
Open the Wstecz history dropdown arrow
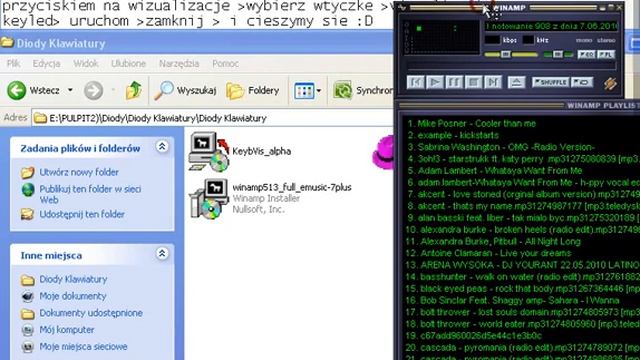(70, 90)
